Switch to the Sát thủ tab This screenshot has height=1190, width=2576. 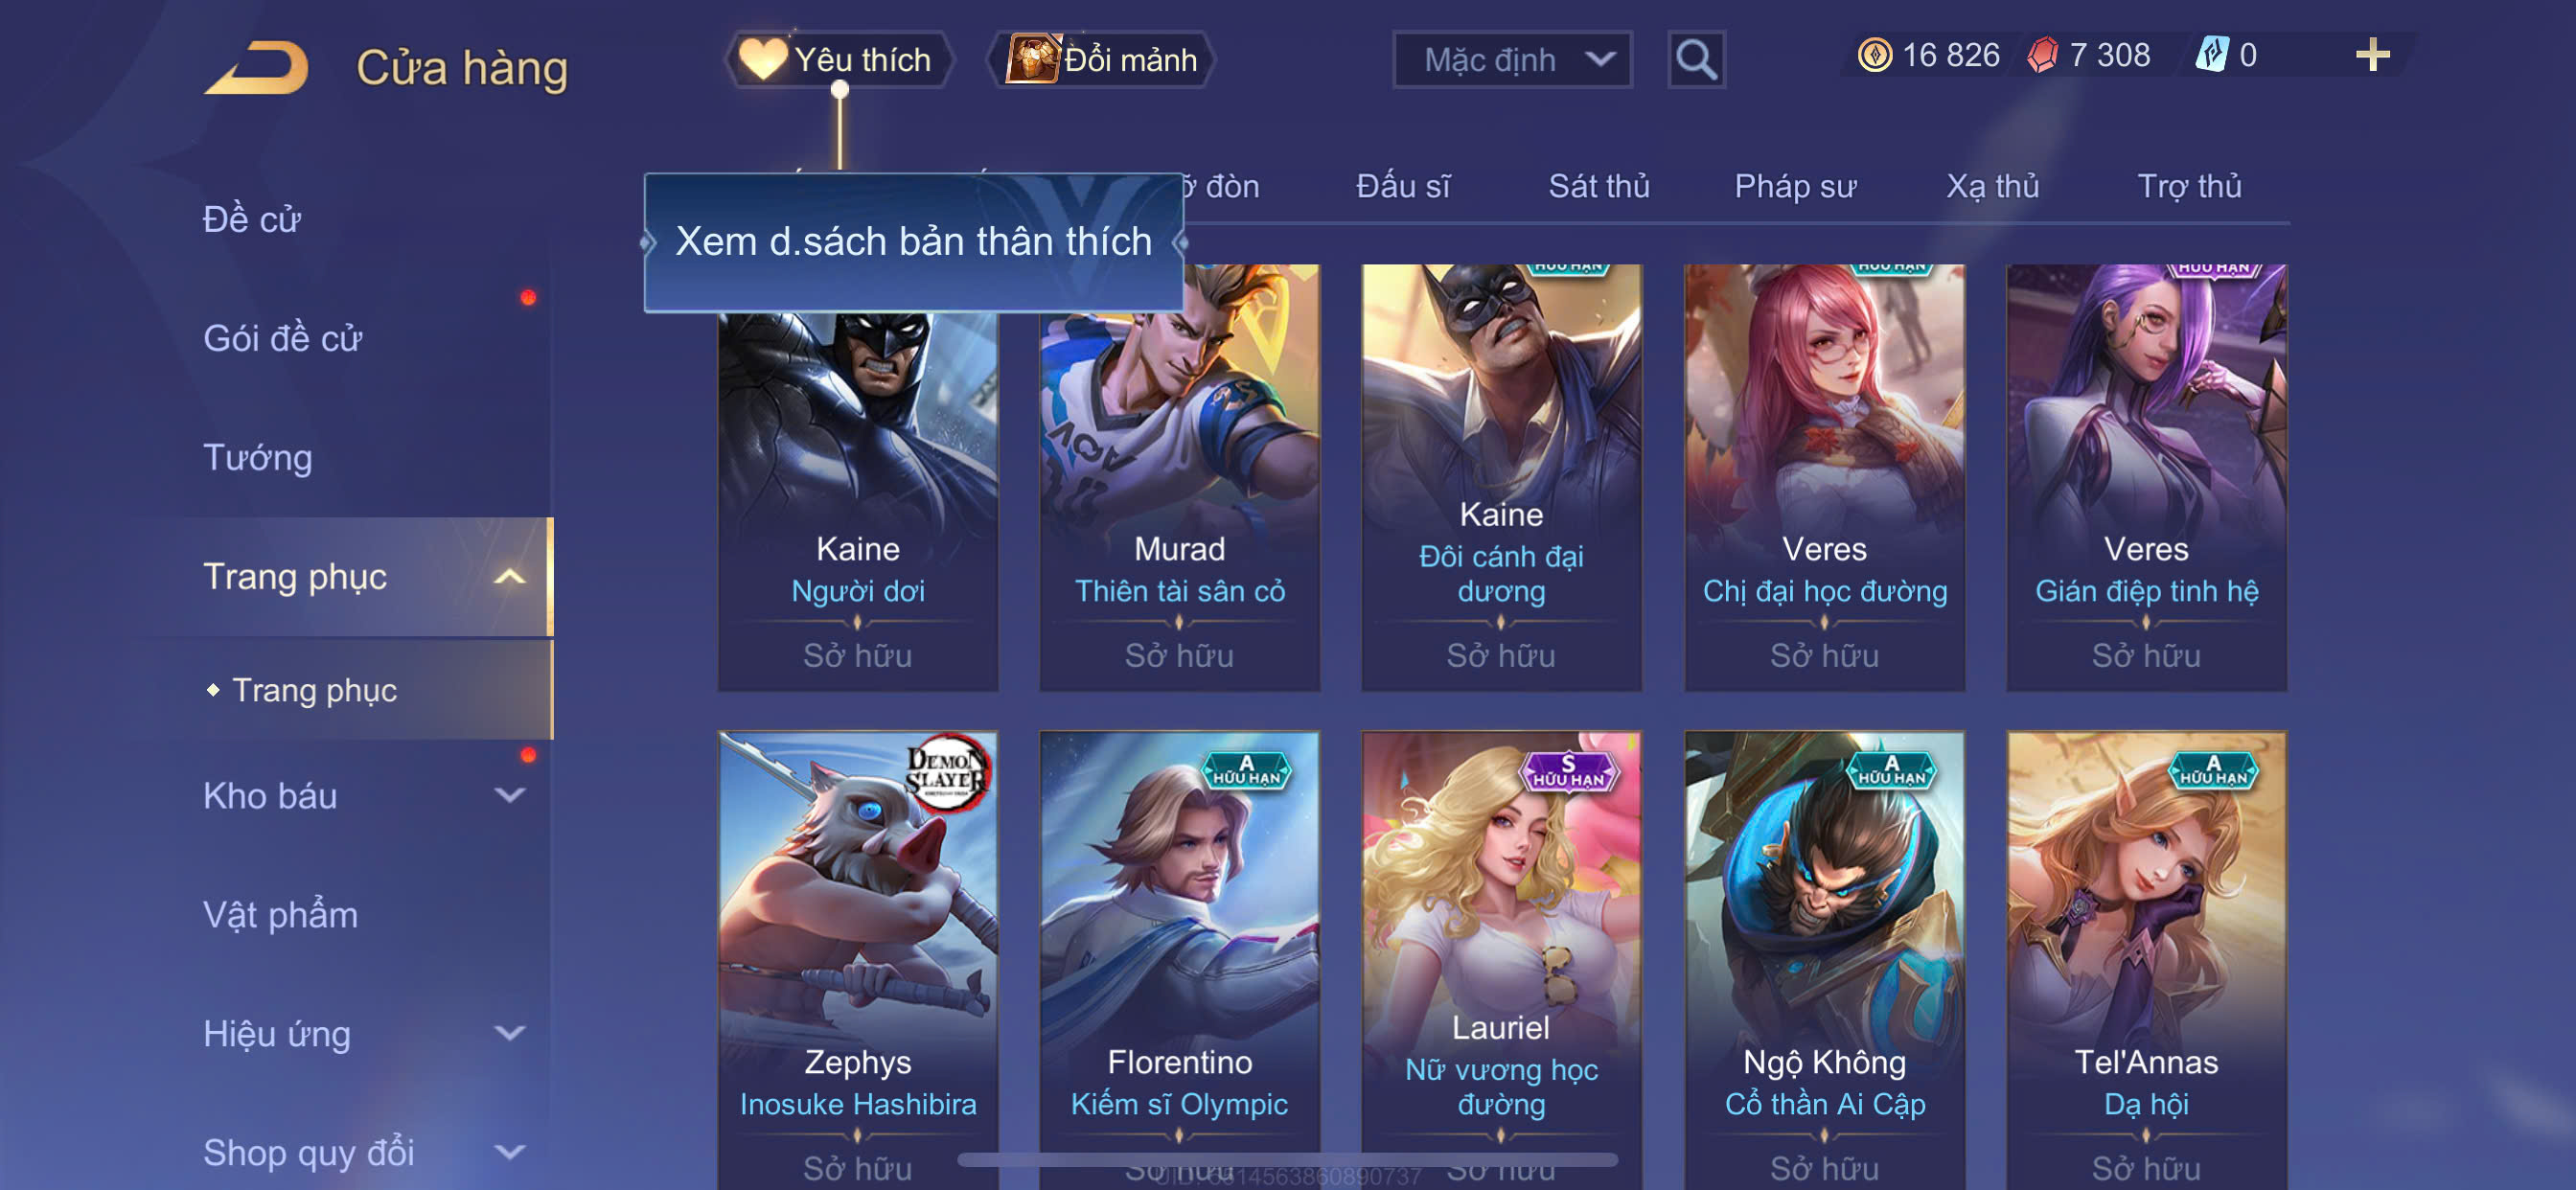1598,186
